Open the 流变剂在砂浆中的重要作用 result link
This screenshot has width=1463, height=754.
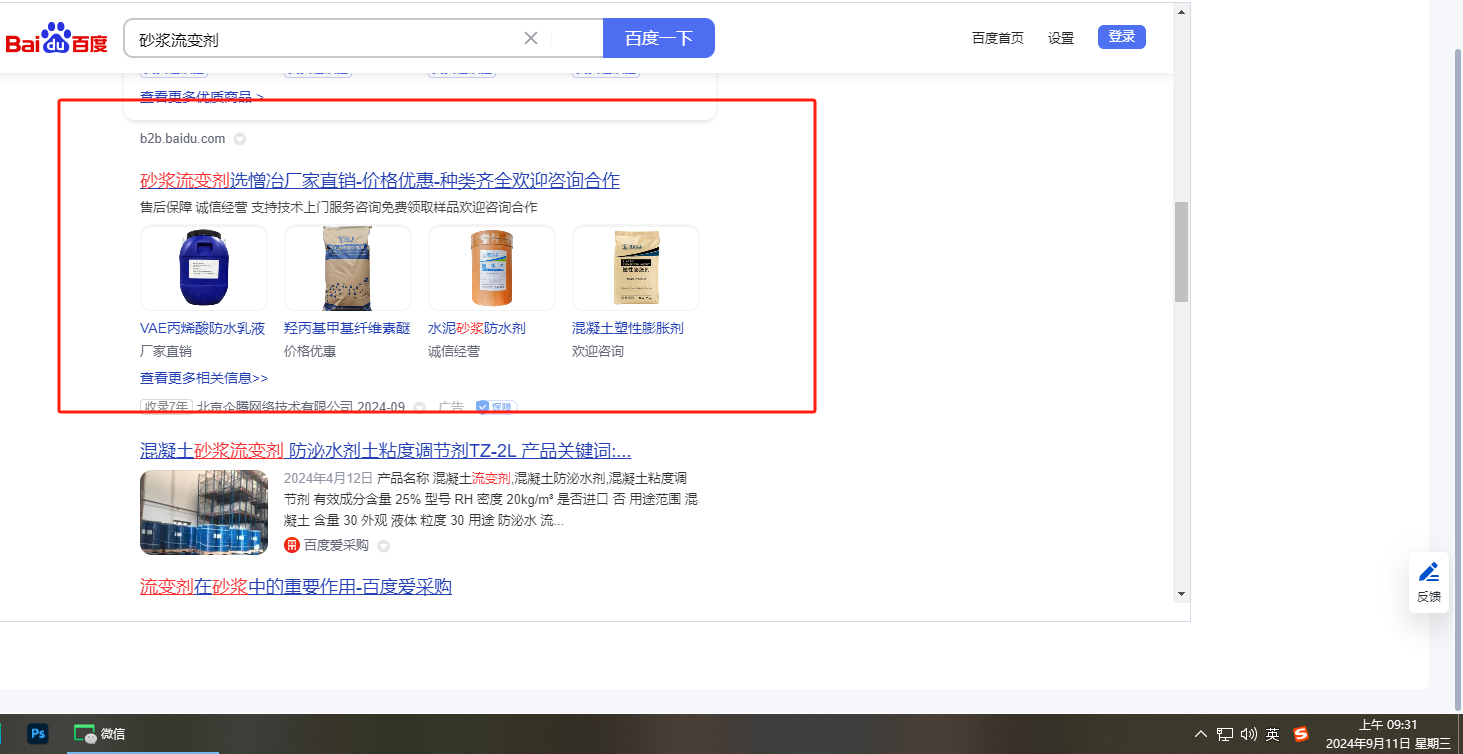coord(296,587)
